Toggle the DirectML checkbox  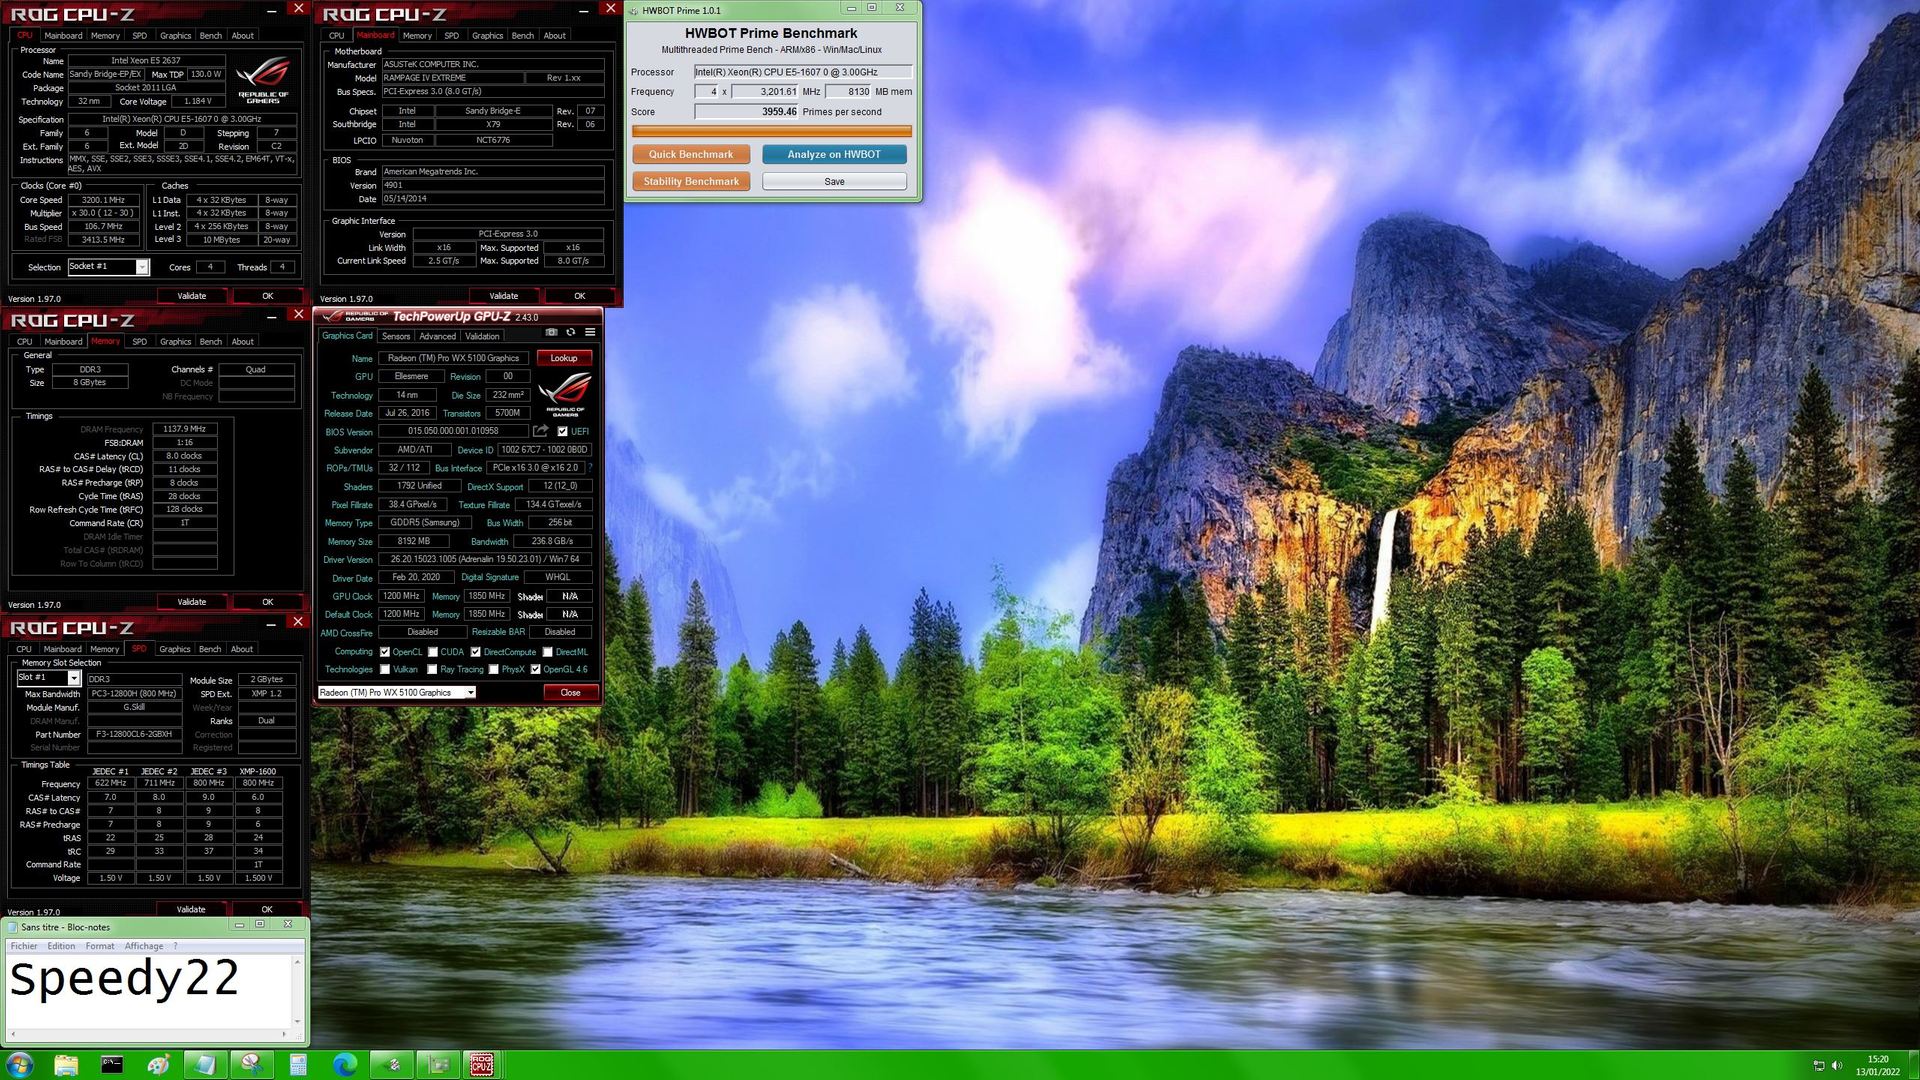click(548, 652)
